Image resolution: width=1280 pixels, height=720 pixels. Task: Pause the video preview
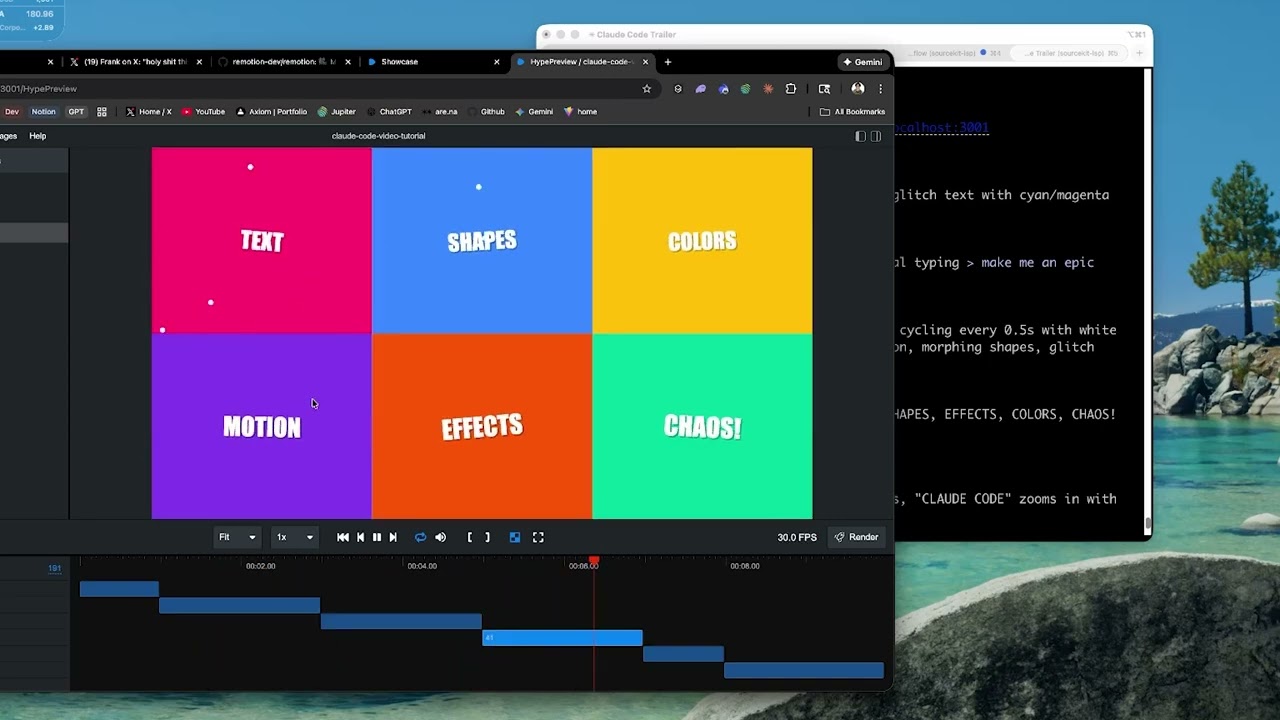coord(377,537)
